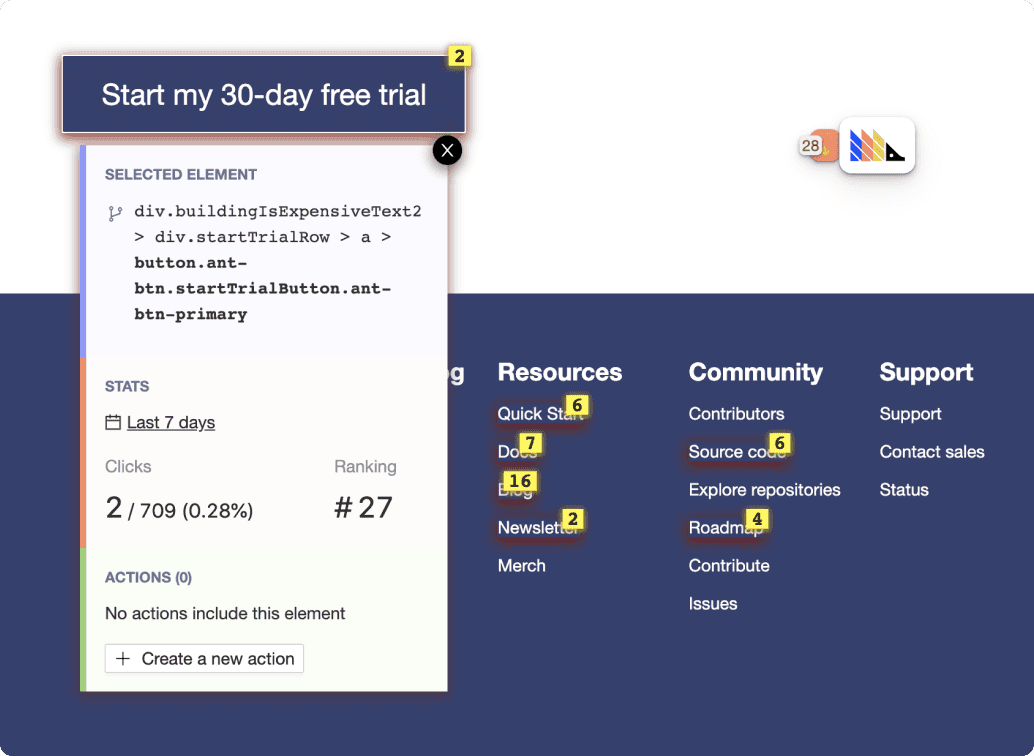1034x756 pixels.
Task: Click the orange 28 badge icon
Action: pyautogui.click(x=813, y=146)
